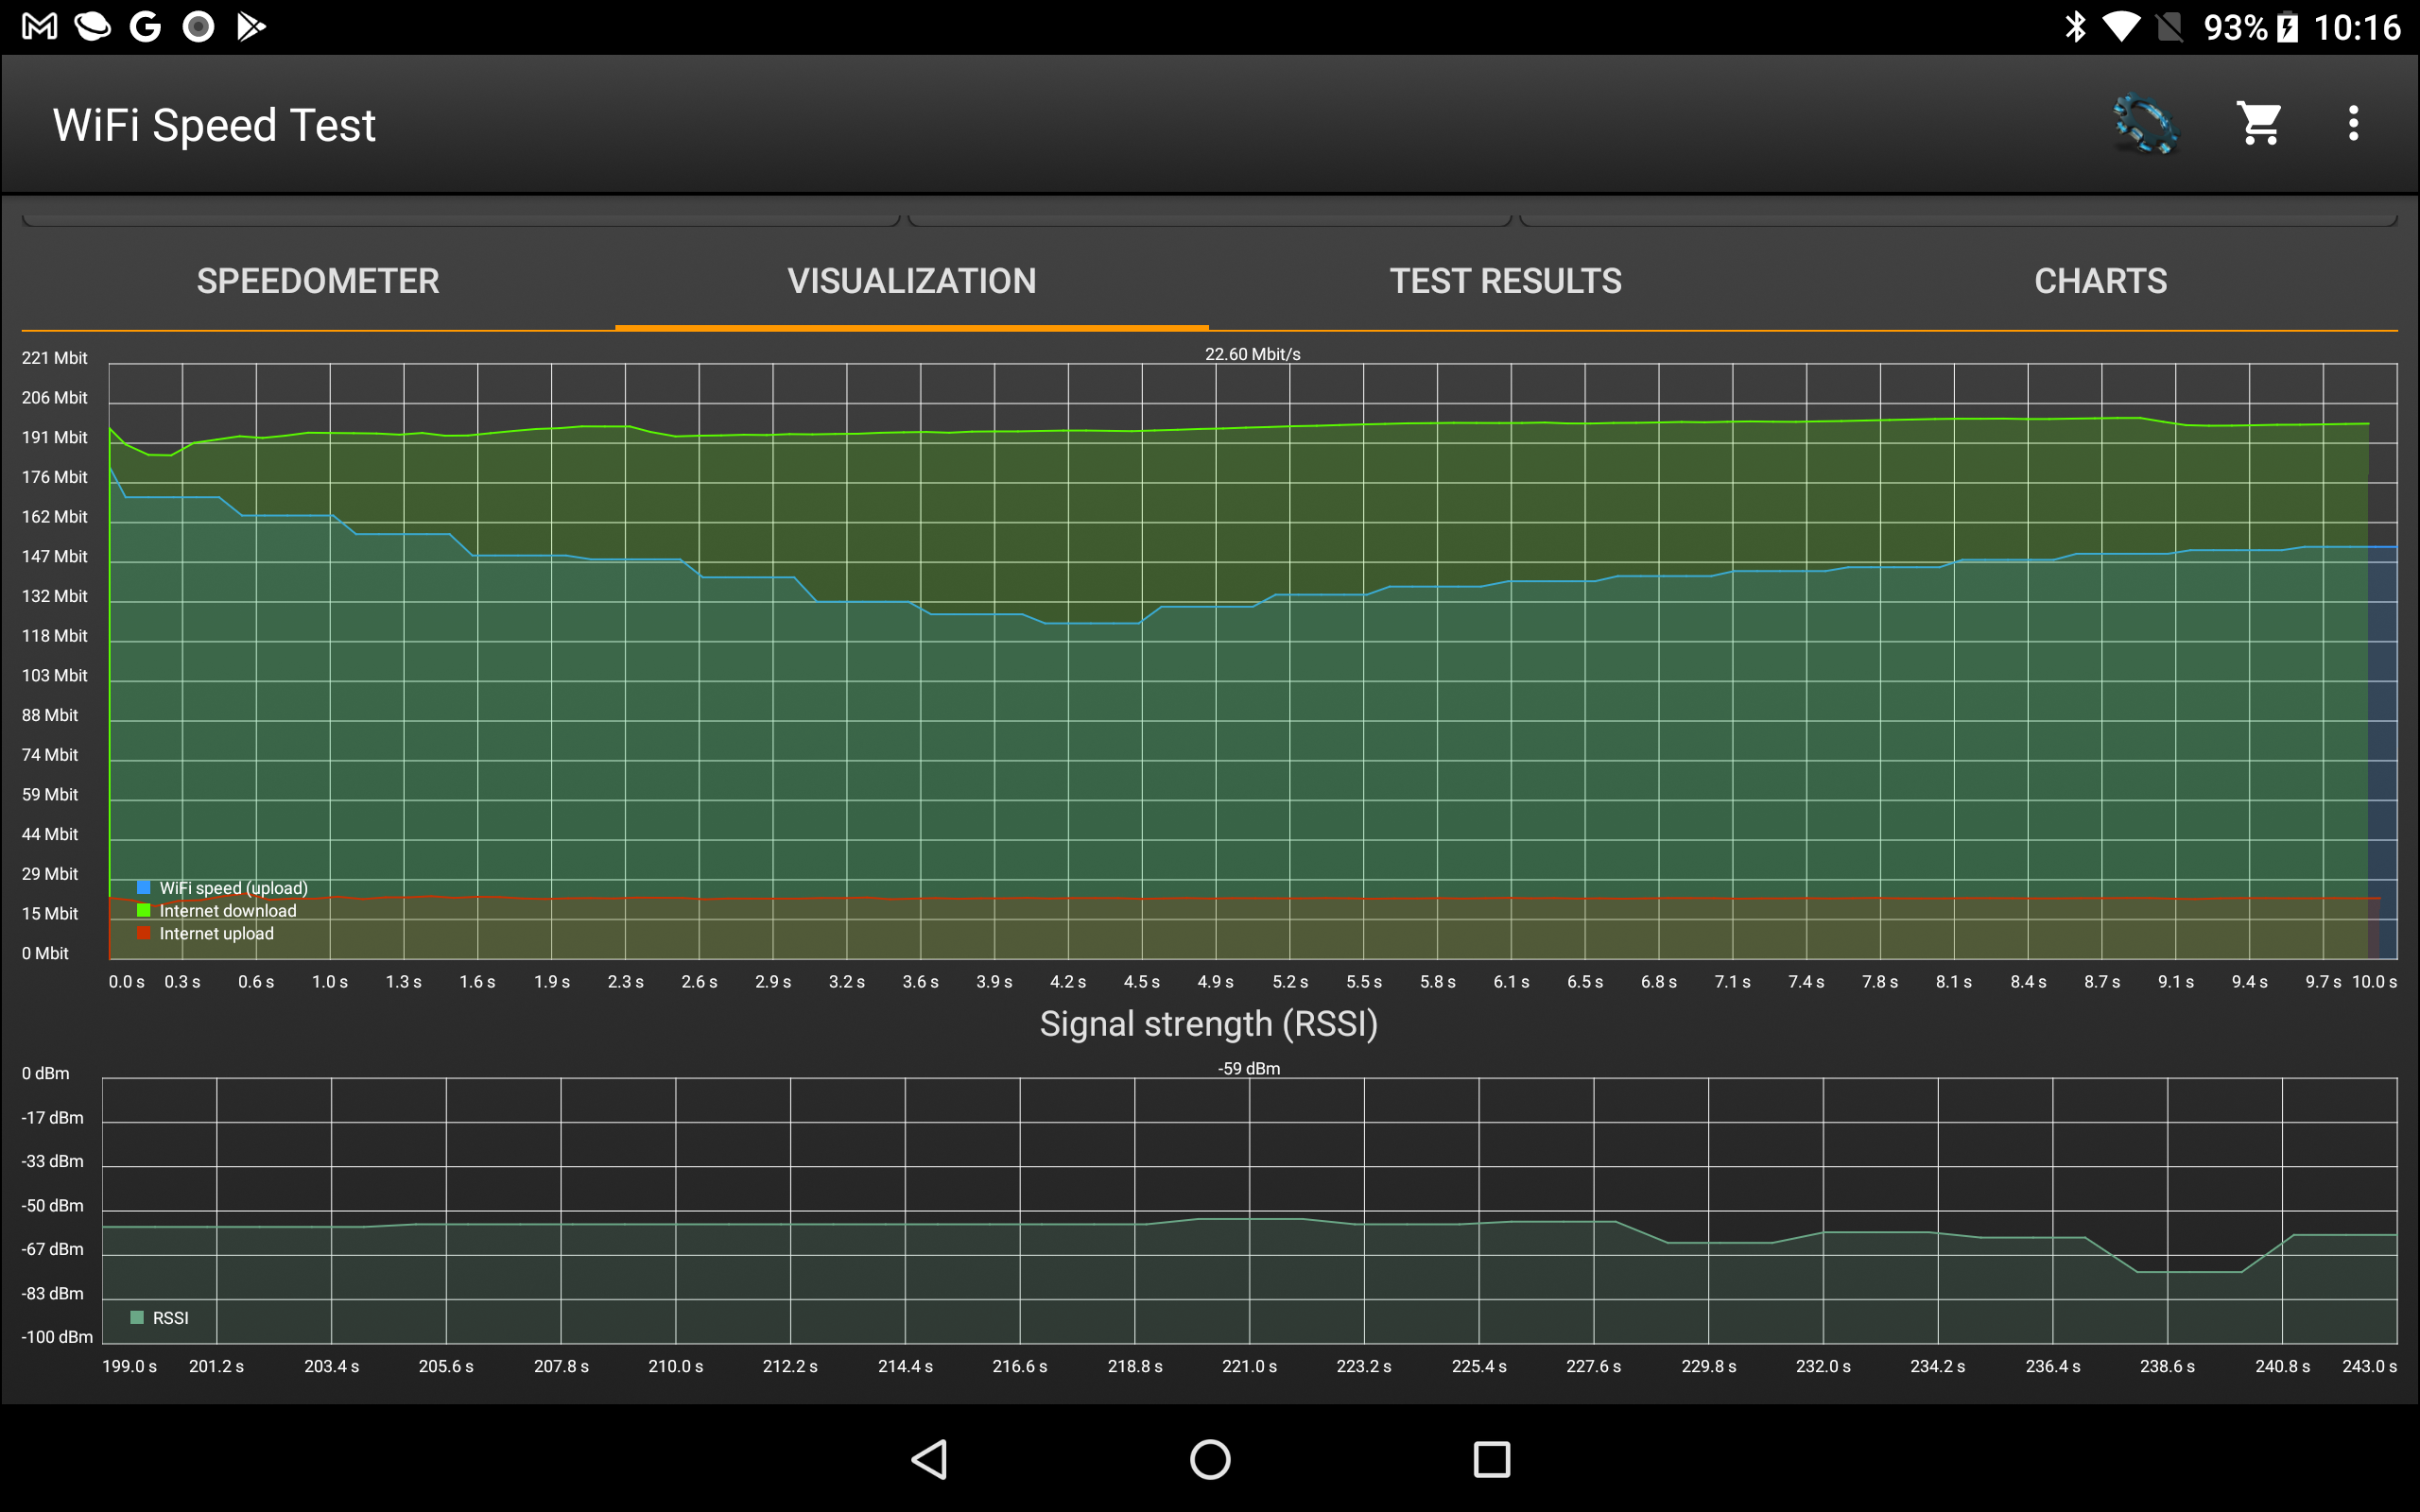
Task: Tap the Gmail notification icon
Action: (x=40, y=27)
